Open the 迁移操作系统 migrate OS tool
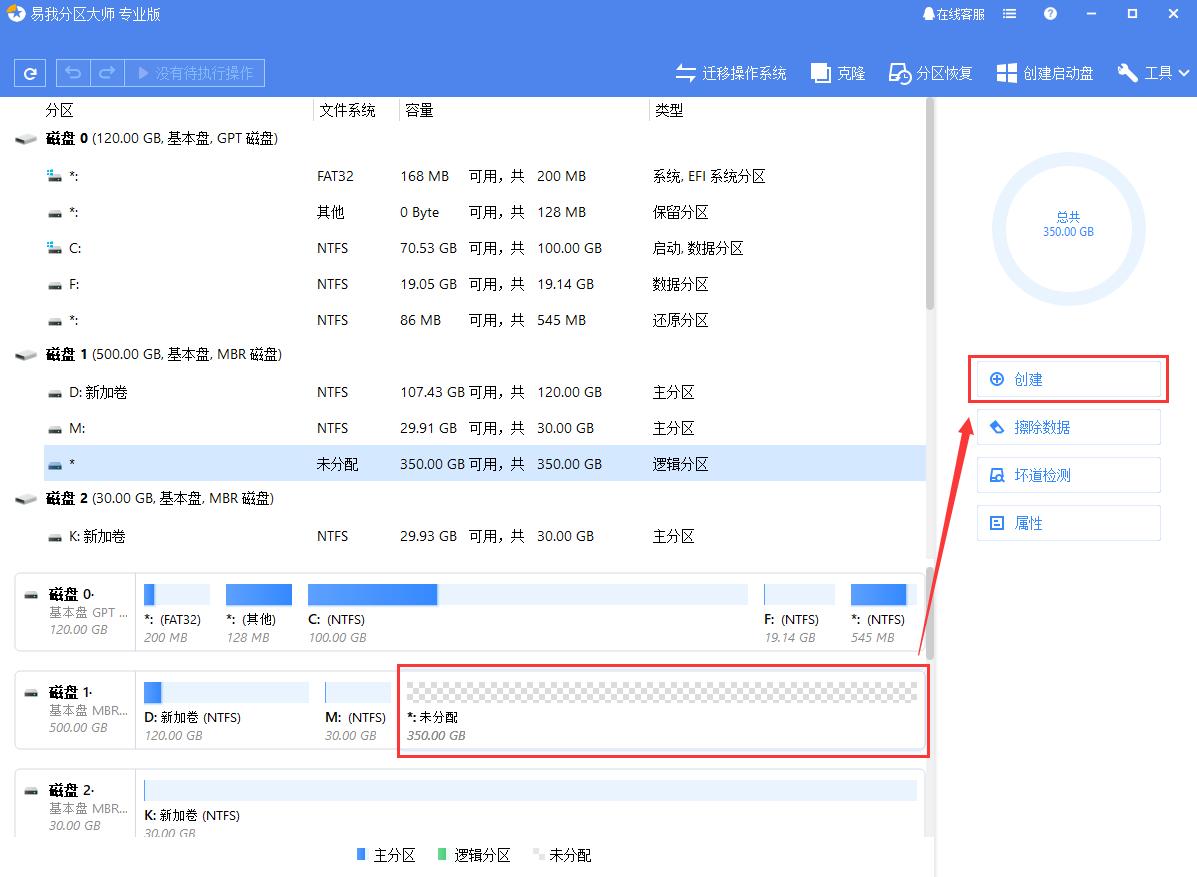Image resolution: width=1197 pixels, height=877 pixels. point(731,72)
